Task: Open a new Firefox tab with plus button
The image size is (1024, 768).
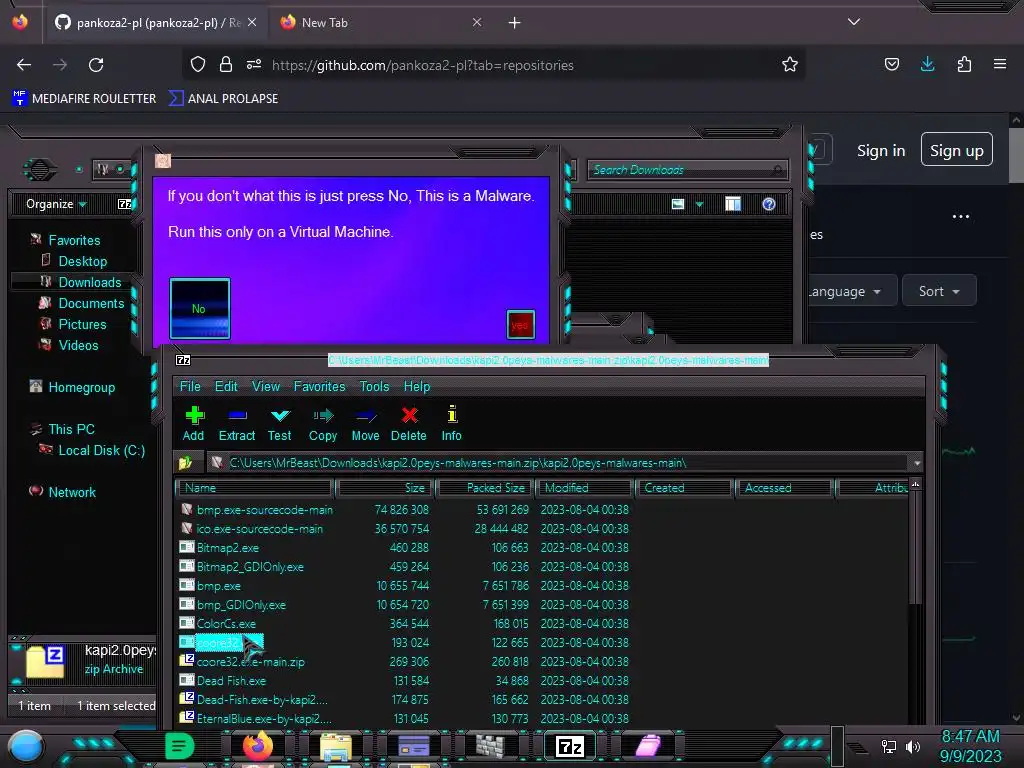Action: coord(515,23)
